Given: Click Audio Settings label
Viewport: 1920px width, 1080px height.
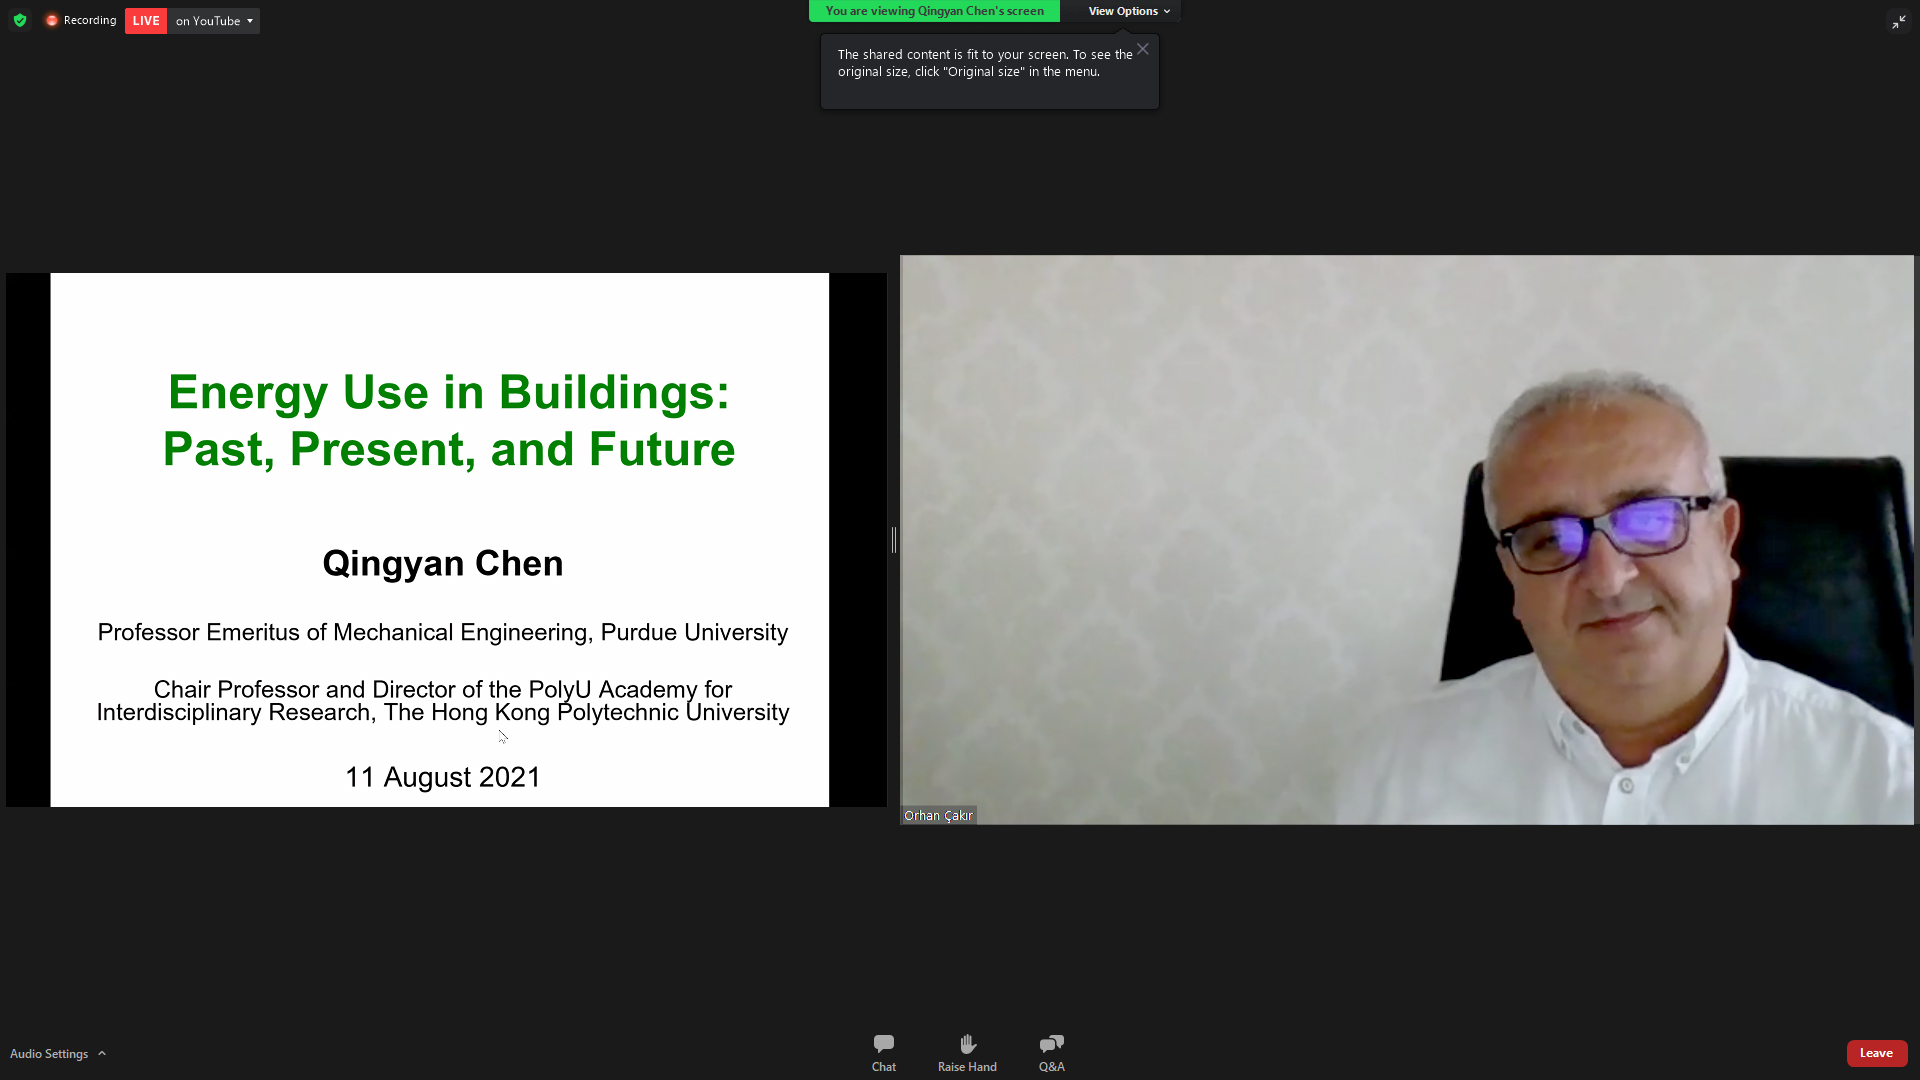Looking at the screenshot, I should [x=49, y=1053].
